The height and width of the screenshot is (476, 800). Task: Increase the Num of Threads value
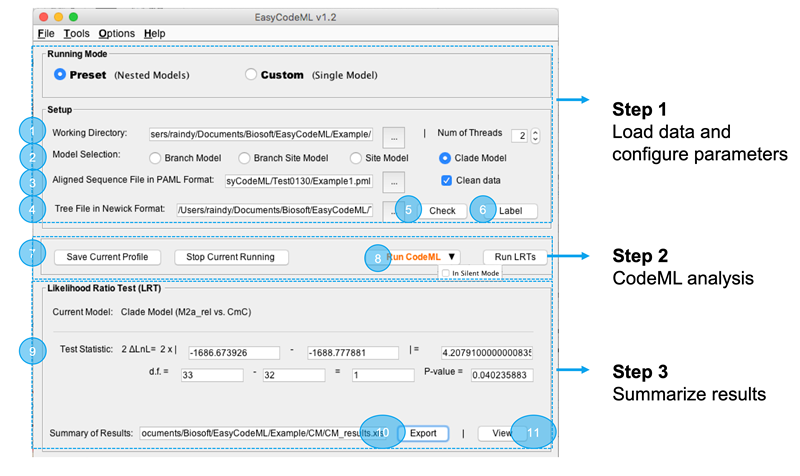click(x=535, y=132)
